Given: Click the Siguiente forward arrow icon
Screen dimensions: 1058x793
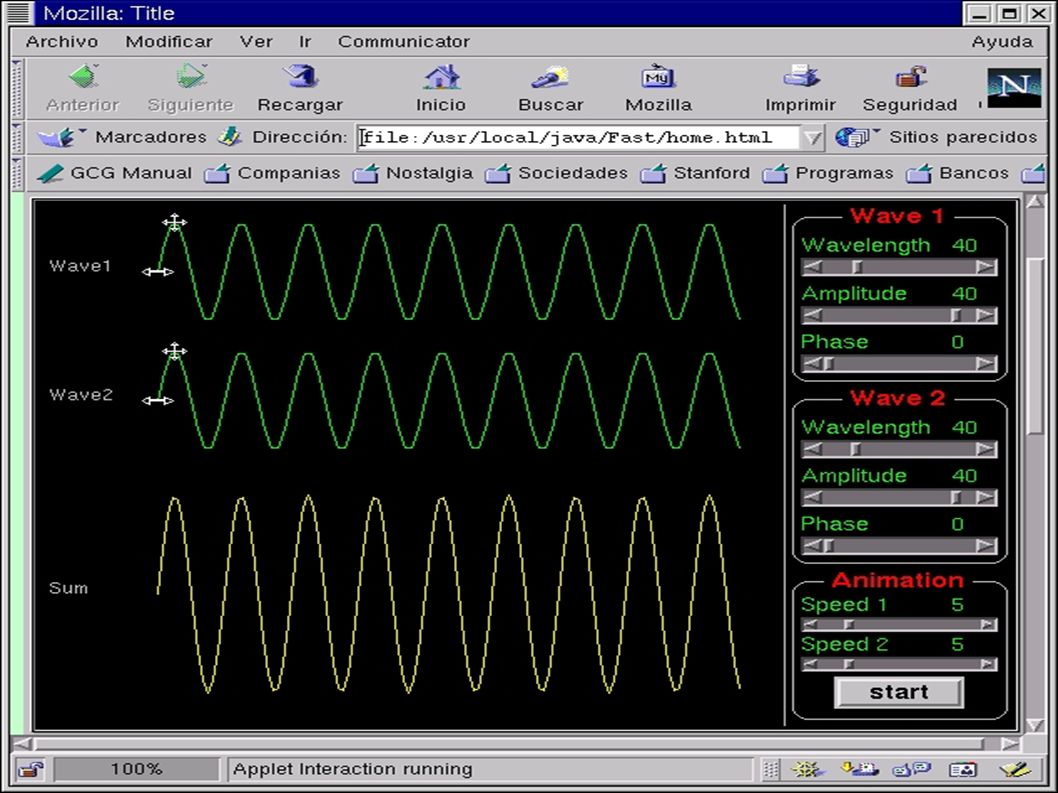Looking at the screenshot, I should 192,77.
